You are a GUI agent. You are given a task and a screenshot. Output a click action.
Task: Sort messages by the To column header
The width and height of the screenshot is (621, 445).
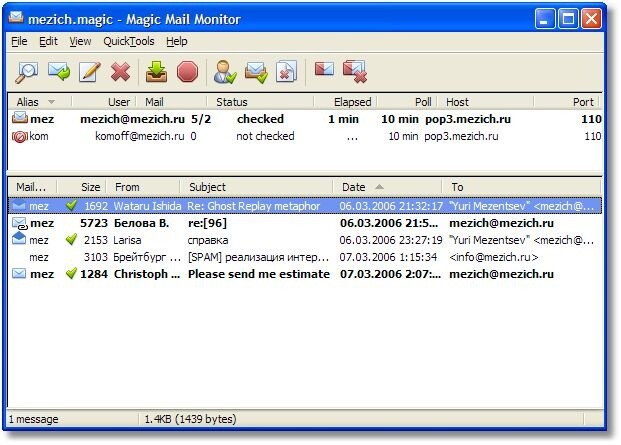click(x=457, y=187)
